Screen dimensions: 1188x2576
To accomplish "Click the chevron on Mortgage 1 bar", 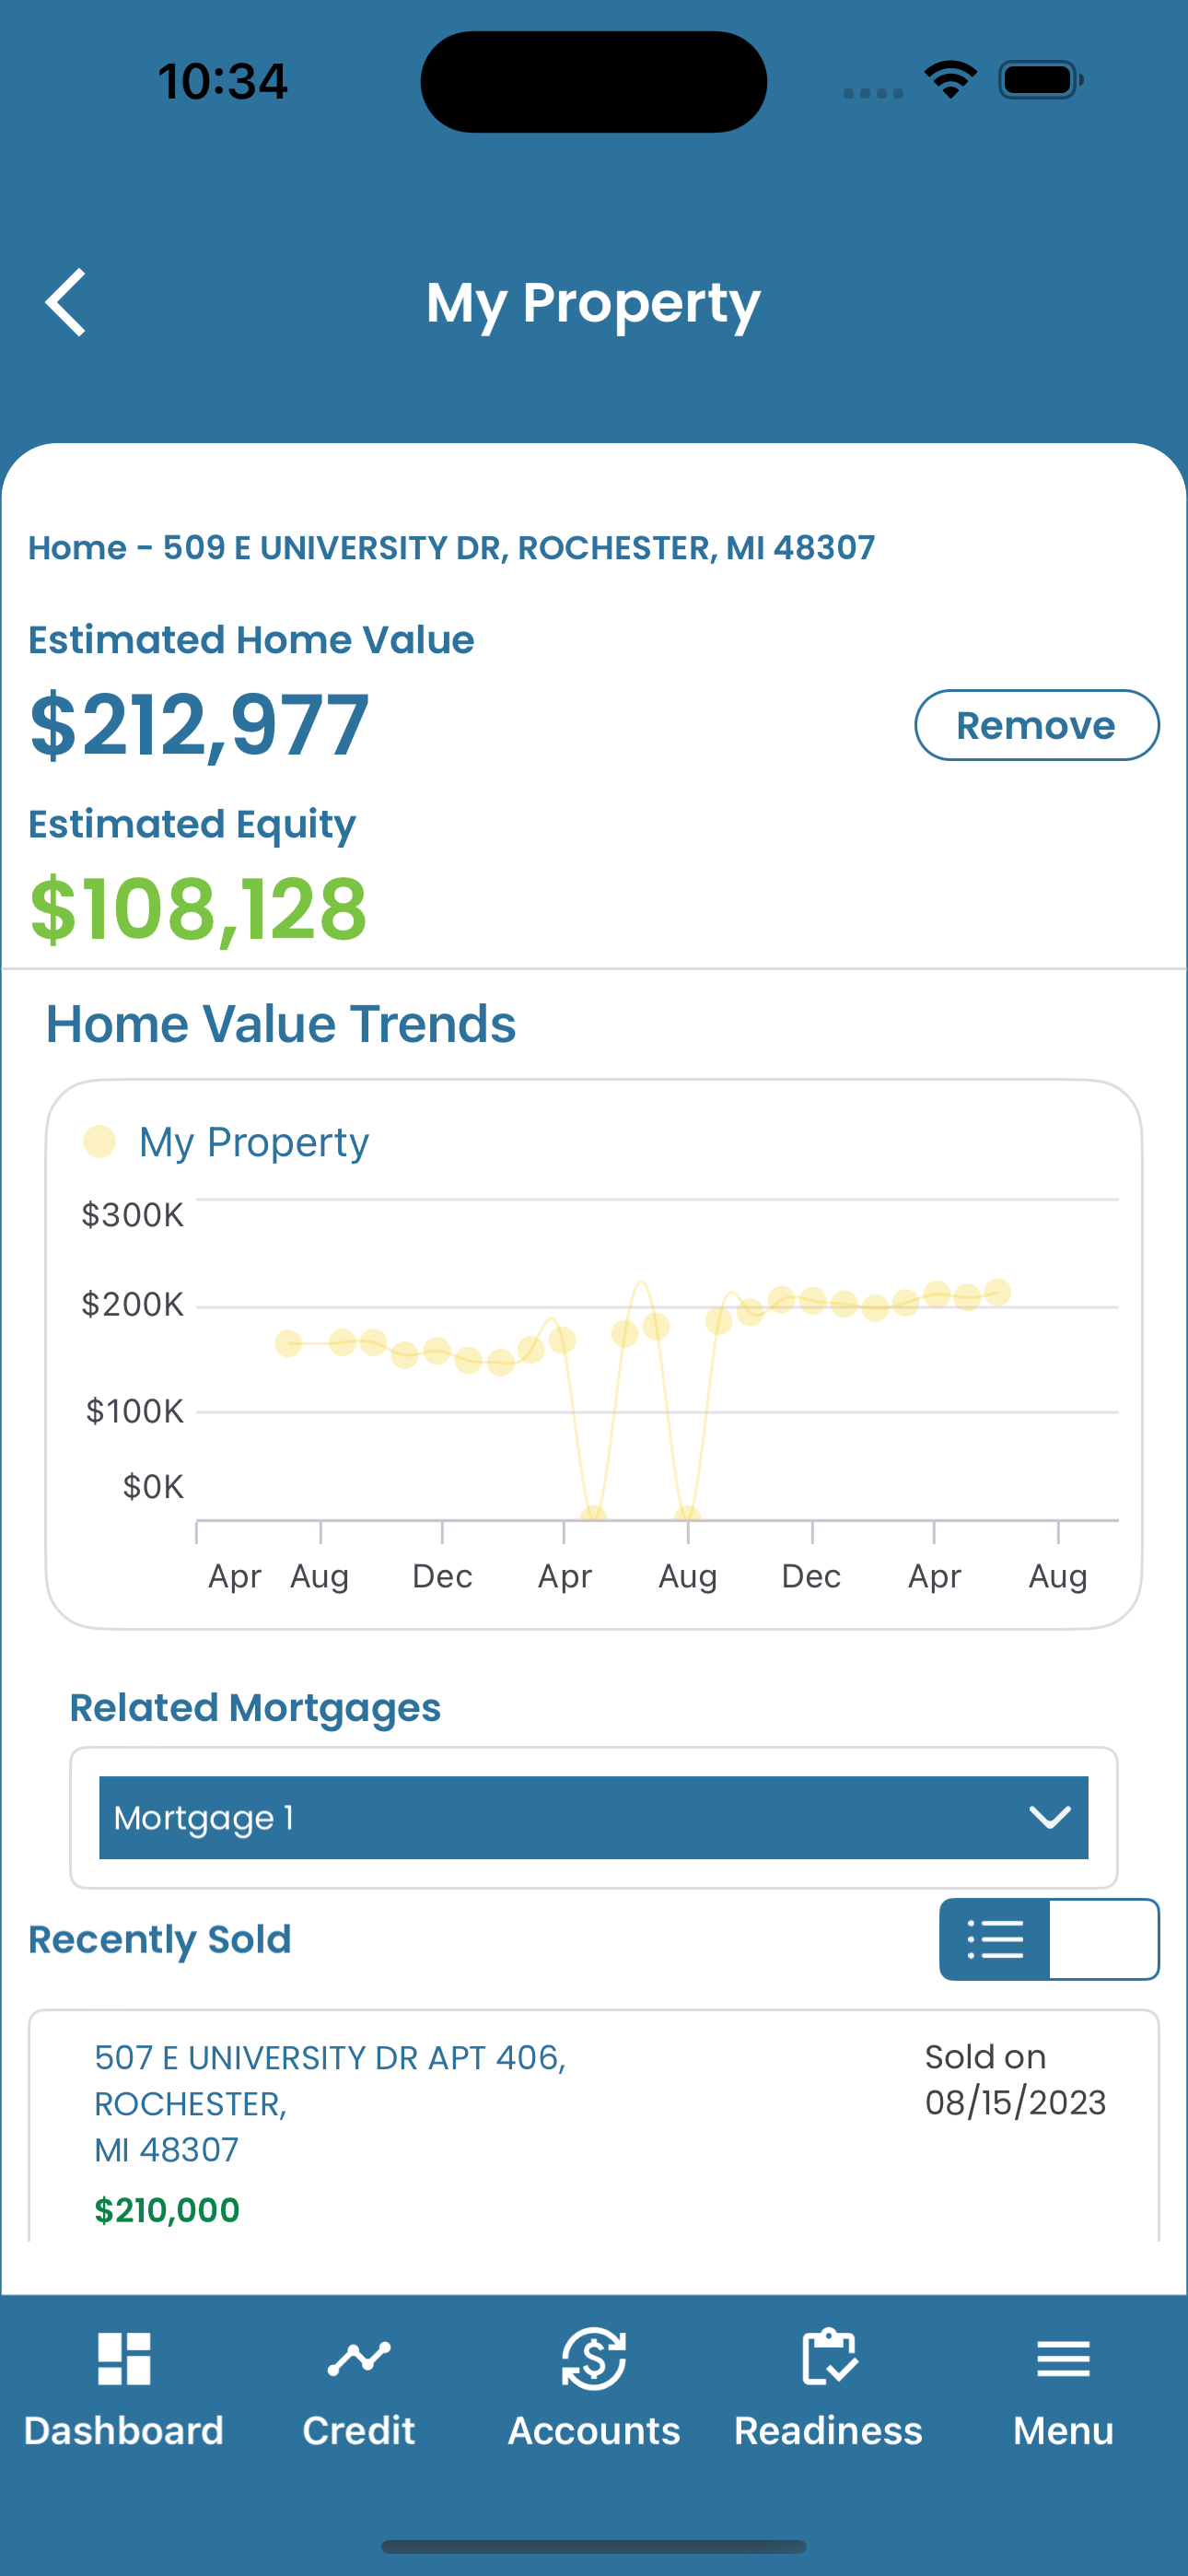I will pos(1050,1817).
